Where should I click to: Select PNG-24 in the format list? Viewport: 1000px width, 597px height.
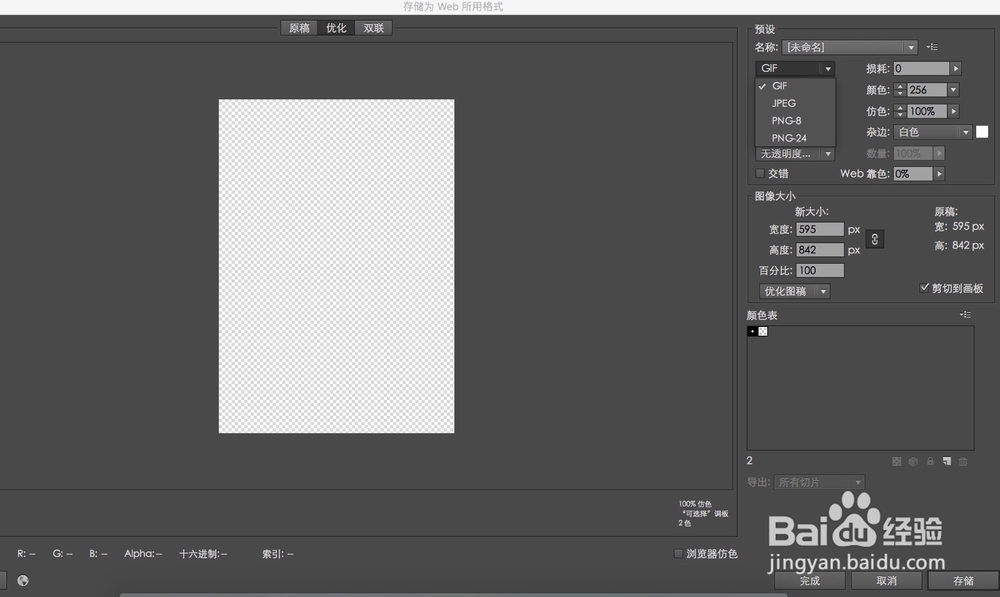coord(795,138)
